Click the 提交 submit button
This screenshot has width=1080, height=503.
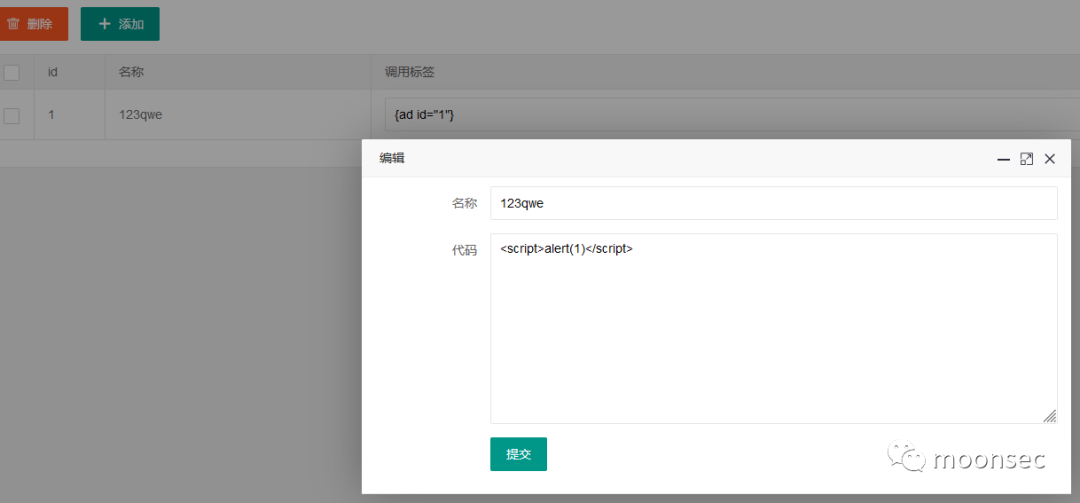(519, 454)
